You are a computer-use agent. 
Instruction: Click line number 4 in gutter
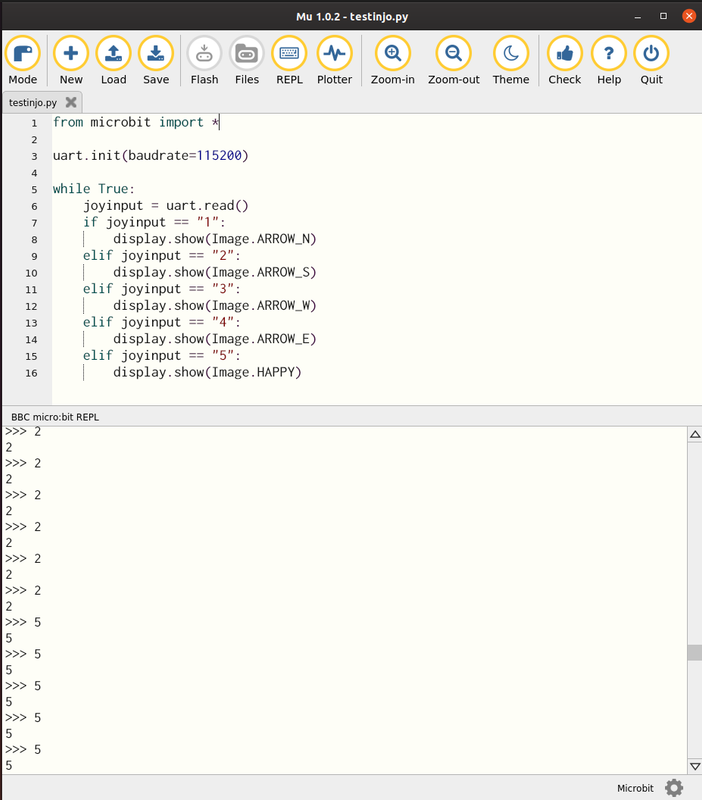[x=34, y=173]
